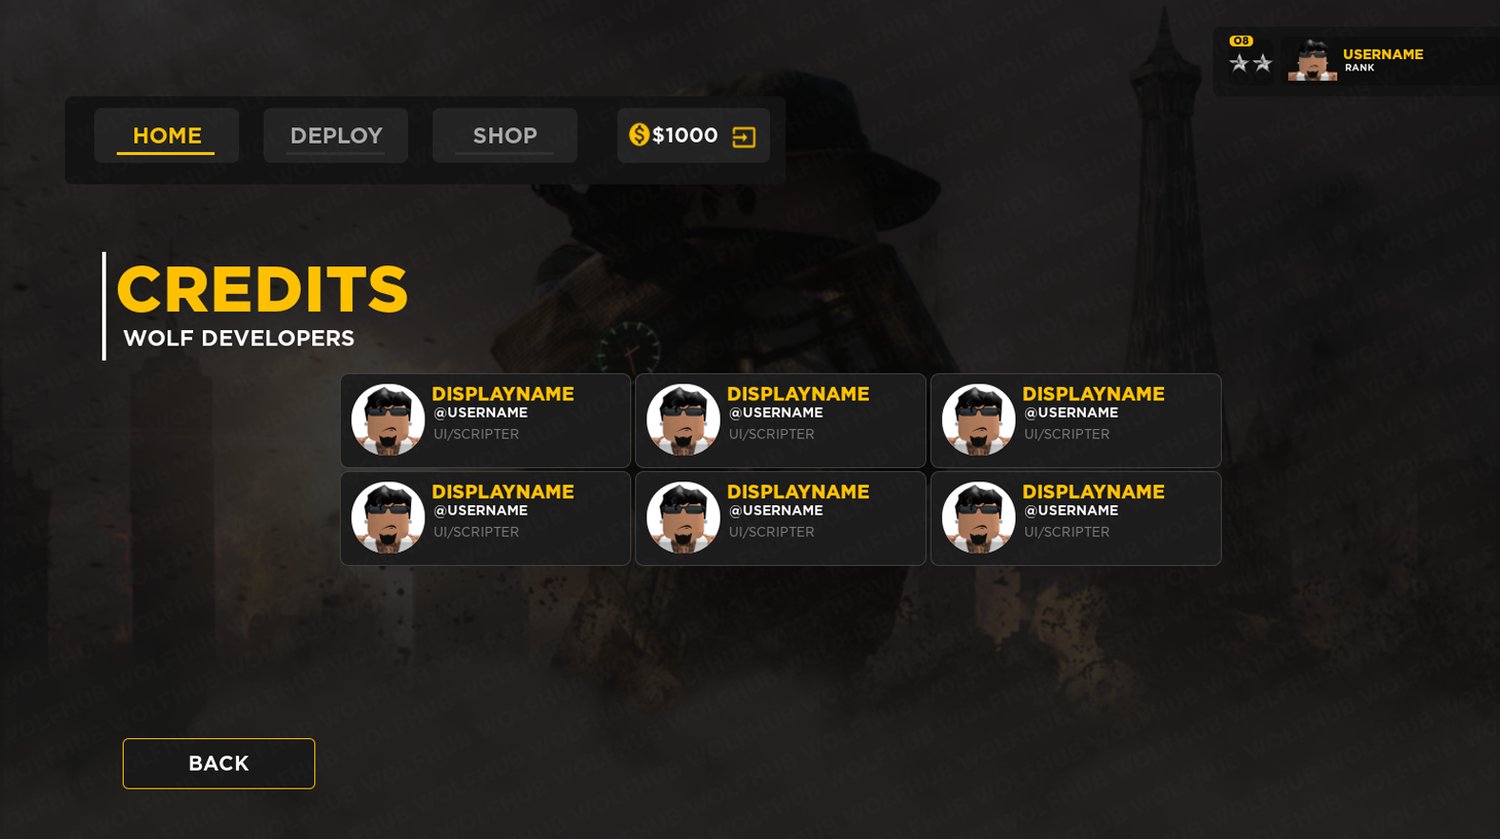The width and height of the screenshot is (1500, 839).
Task: Switch to the DEPLOY tab
Action: (x=336, y=135)
